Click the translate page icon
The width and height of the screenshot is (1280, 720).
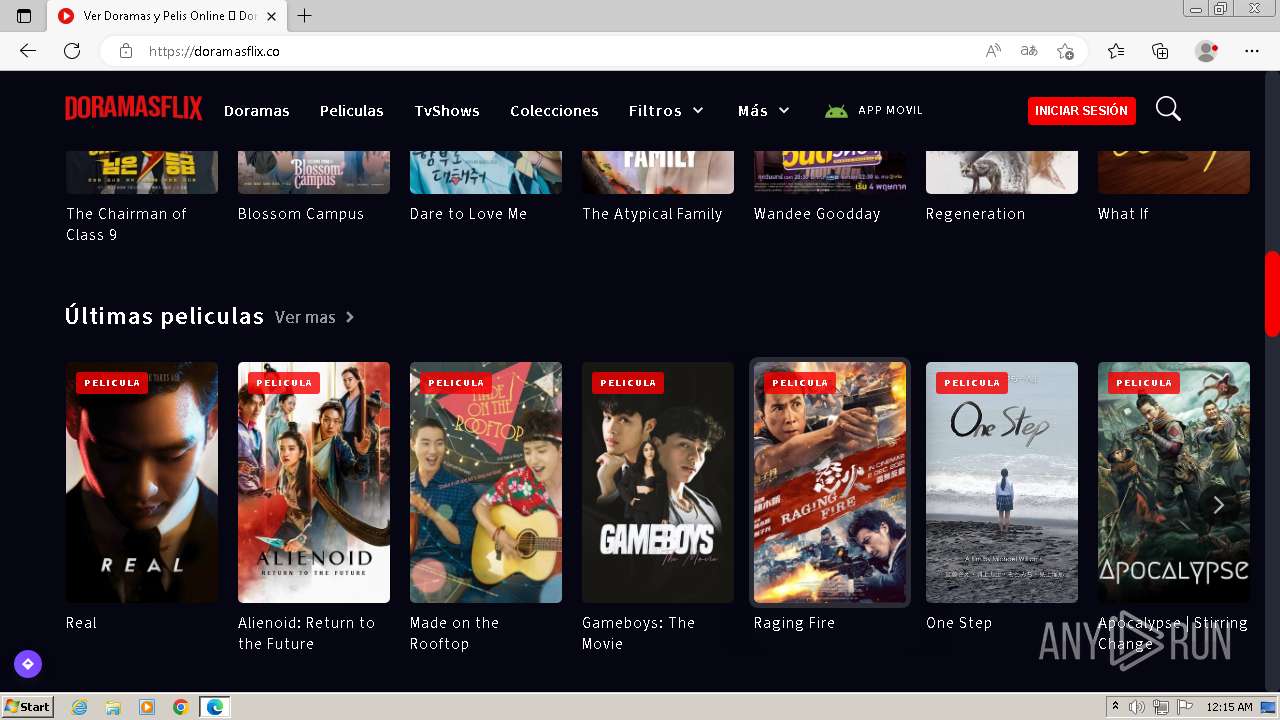point(1028,51)
